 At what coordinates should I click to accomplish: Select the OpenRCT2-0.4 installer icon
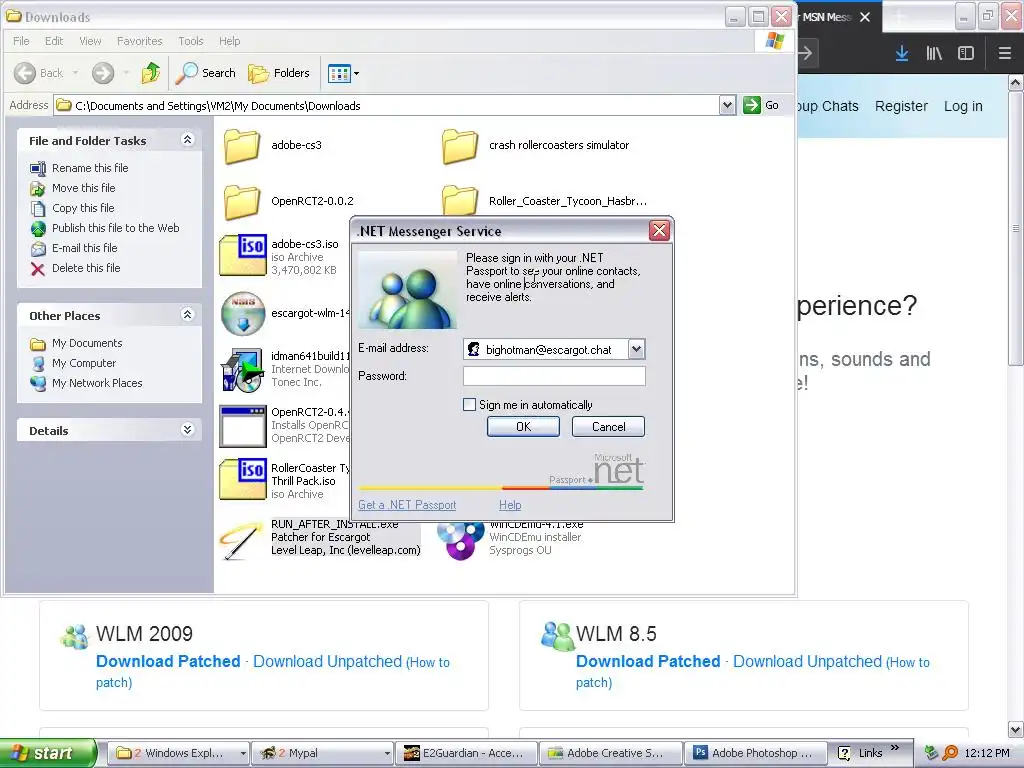(243, 426)
